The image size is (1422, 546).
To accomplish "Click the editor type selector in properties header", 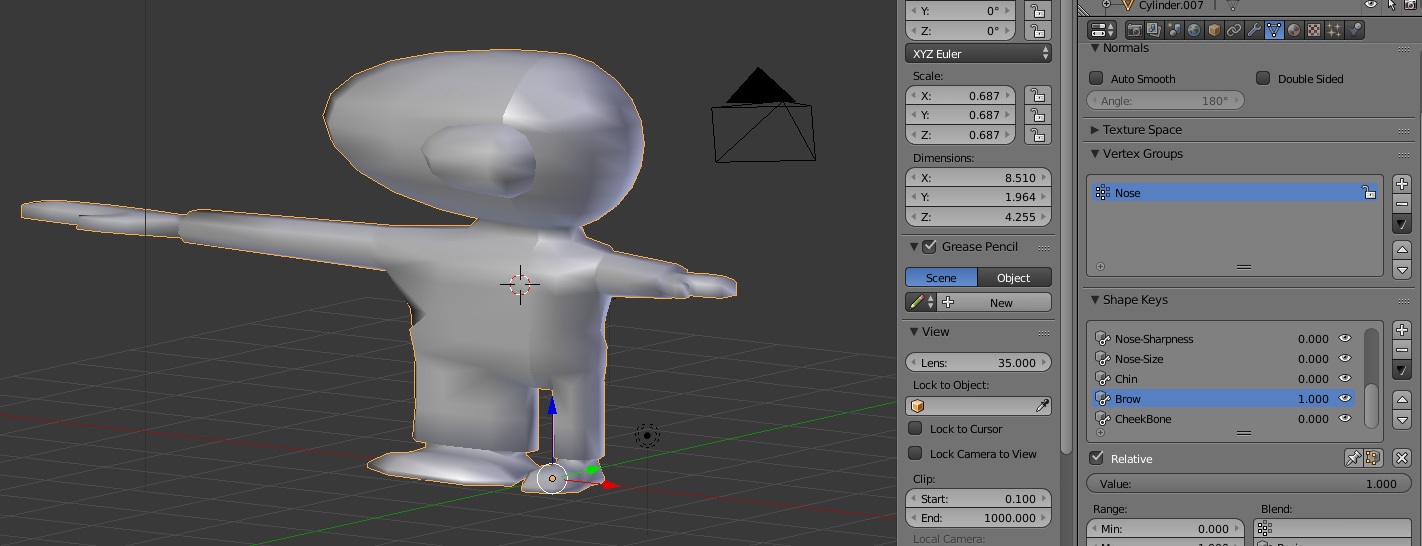I will [1103, 30].
